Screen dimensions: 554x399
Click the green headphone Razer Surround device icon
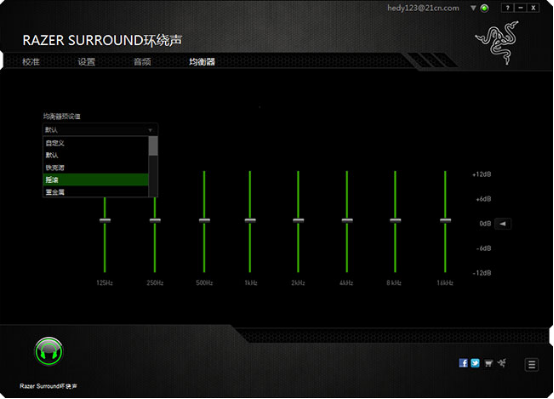[49, 352]
